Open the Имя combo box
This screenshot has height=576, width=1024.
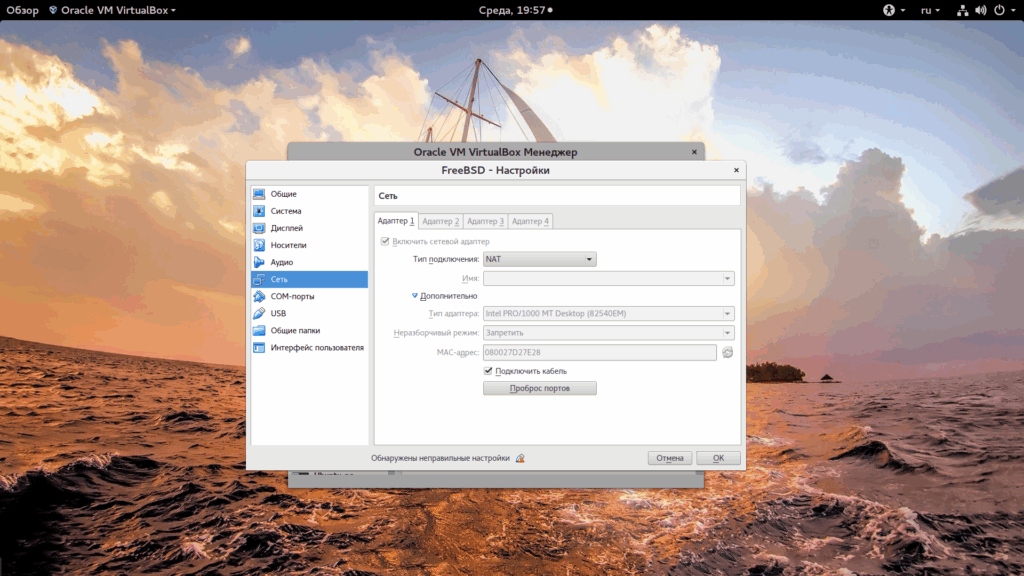click(609, 278)
